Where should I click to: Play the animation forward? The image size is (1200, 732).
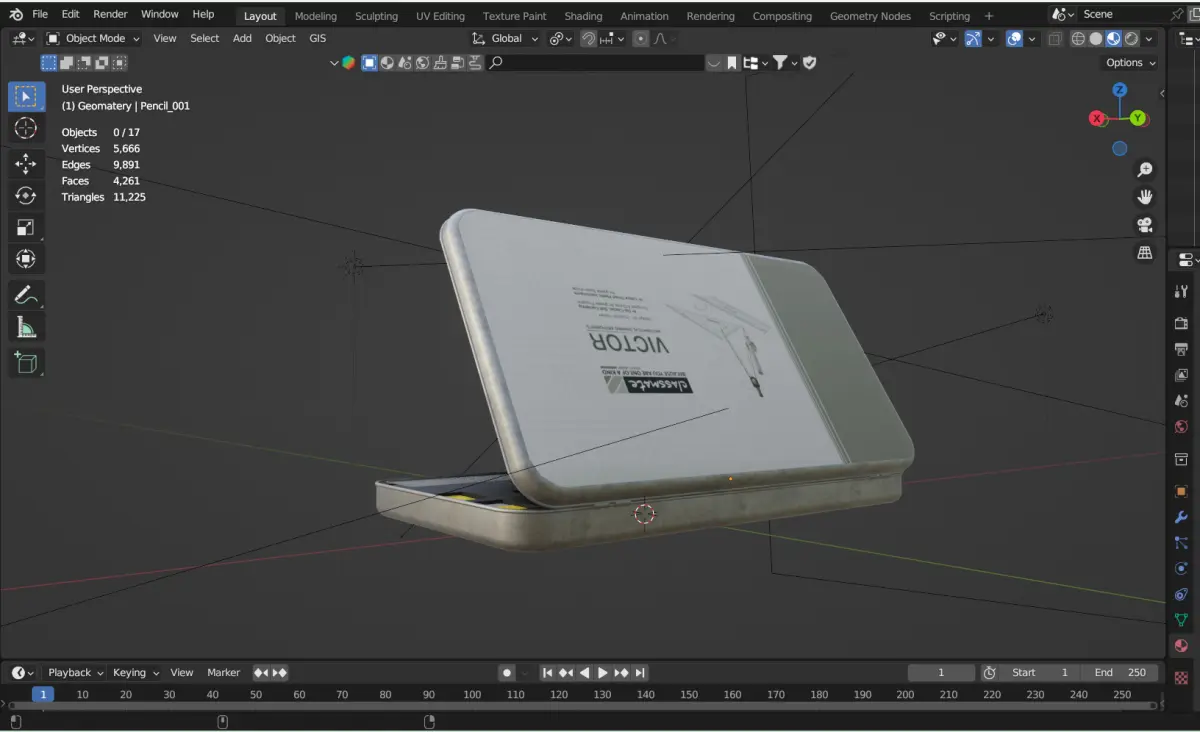coord(603,673)
